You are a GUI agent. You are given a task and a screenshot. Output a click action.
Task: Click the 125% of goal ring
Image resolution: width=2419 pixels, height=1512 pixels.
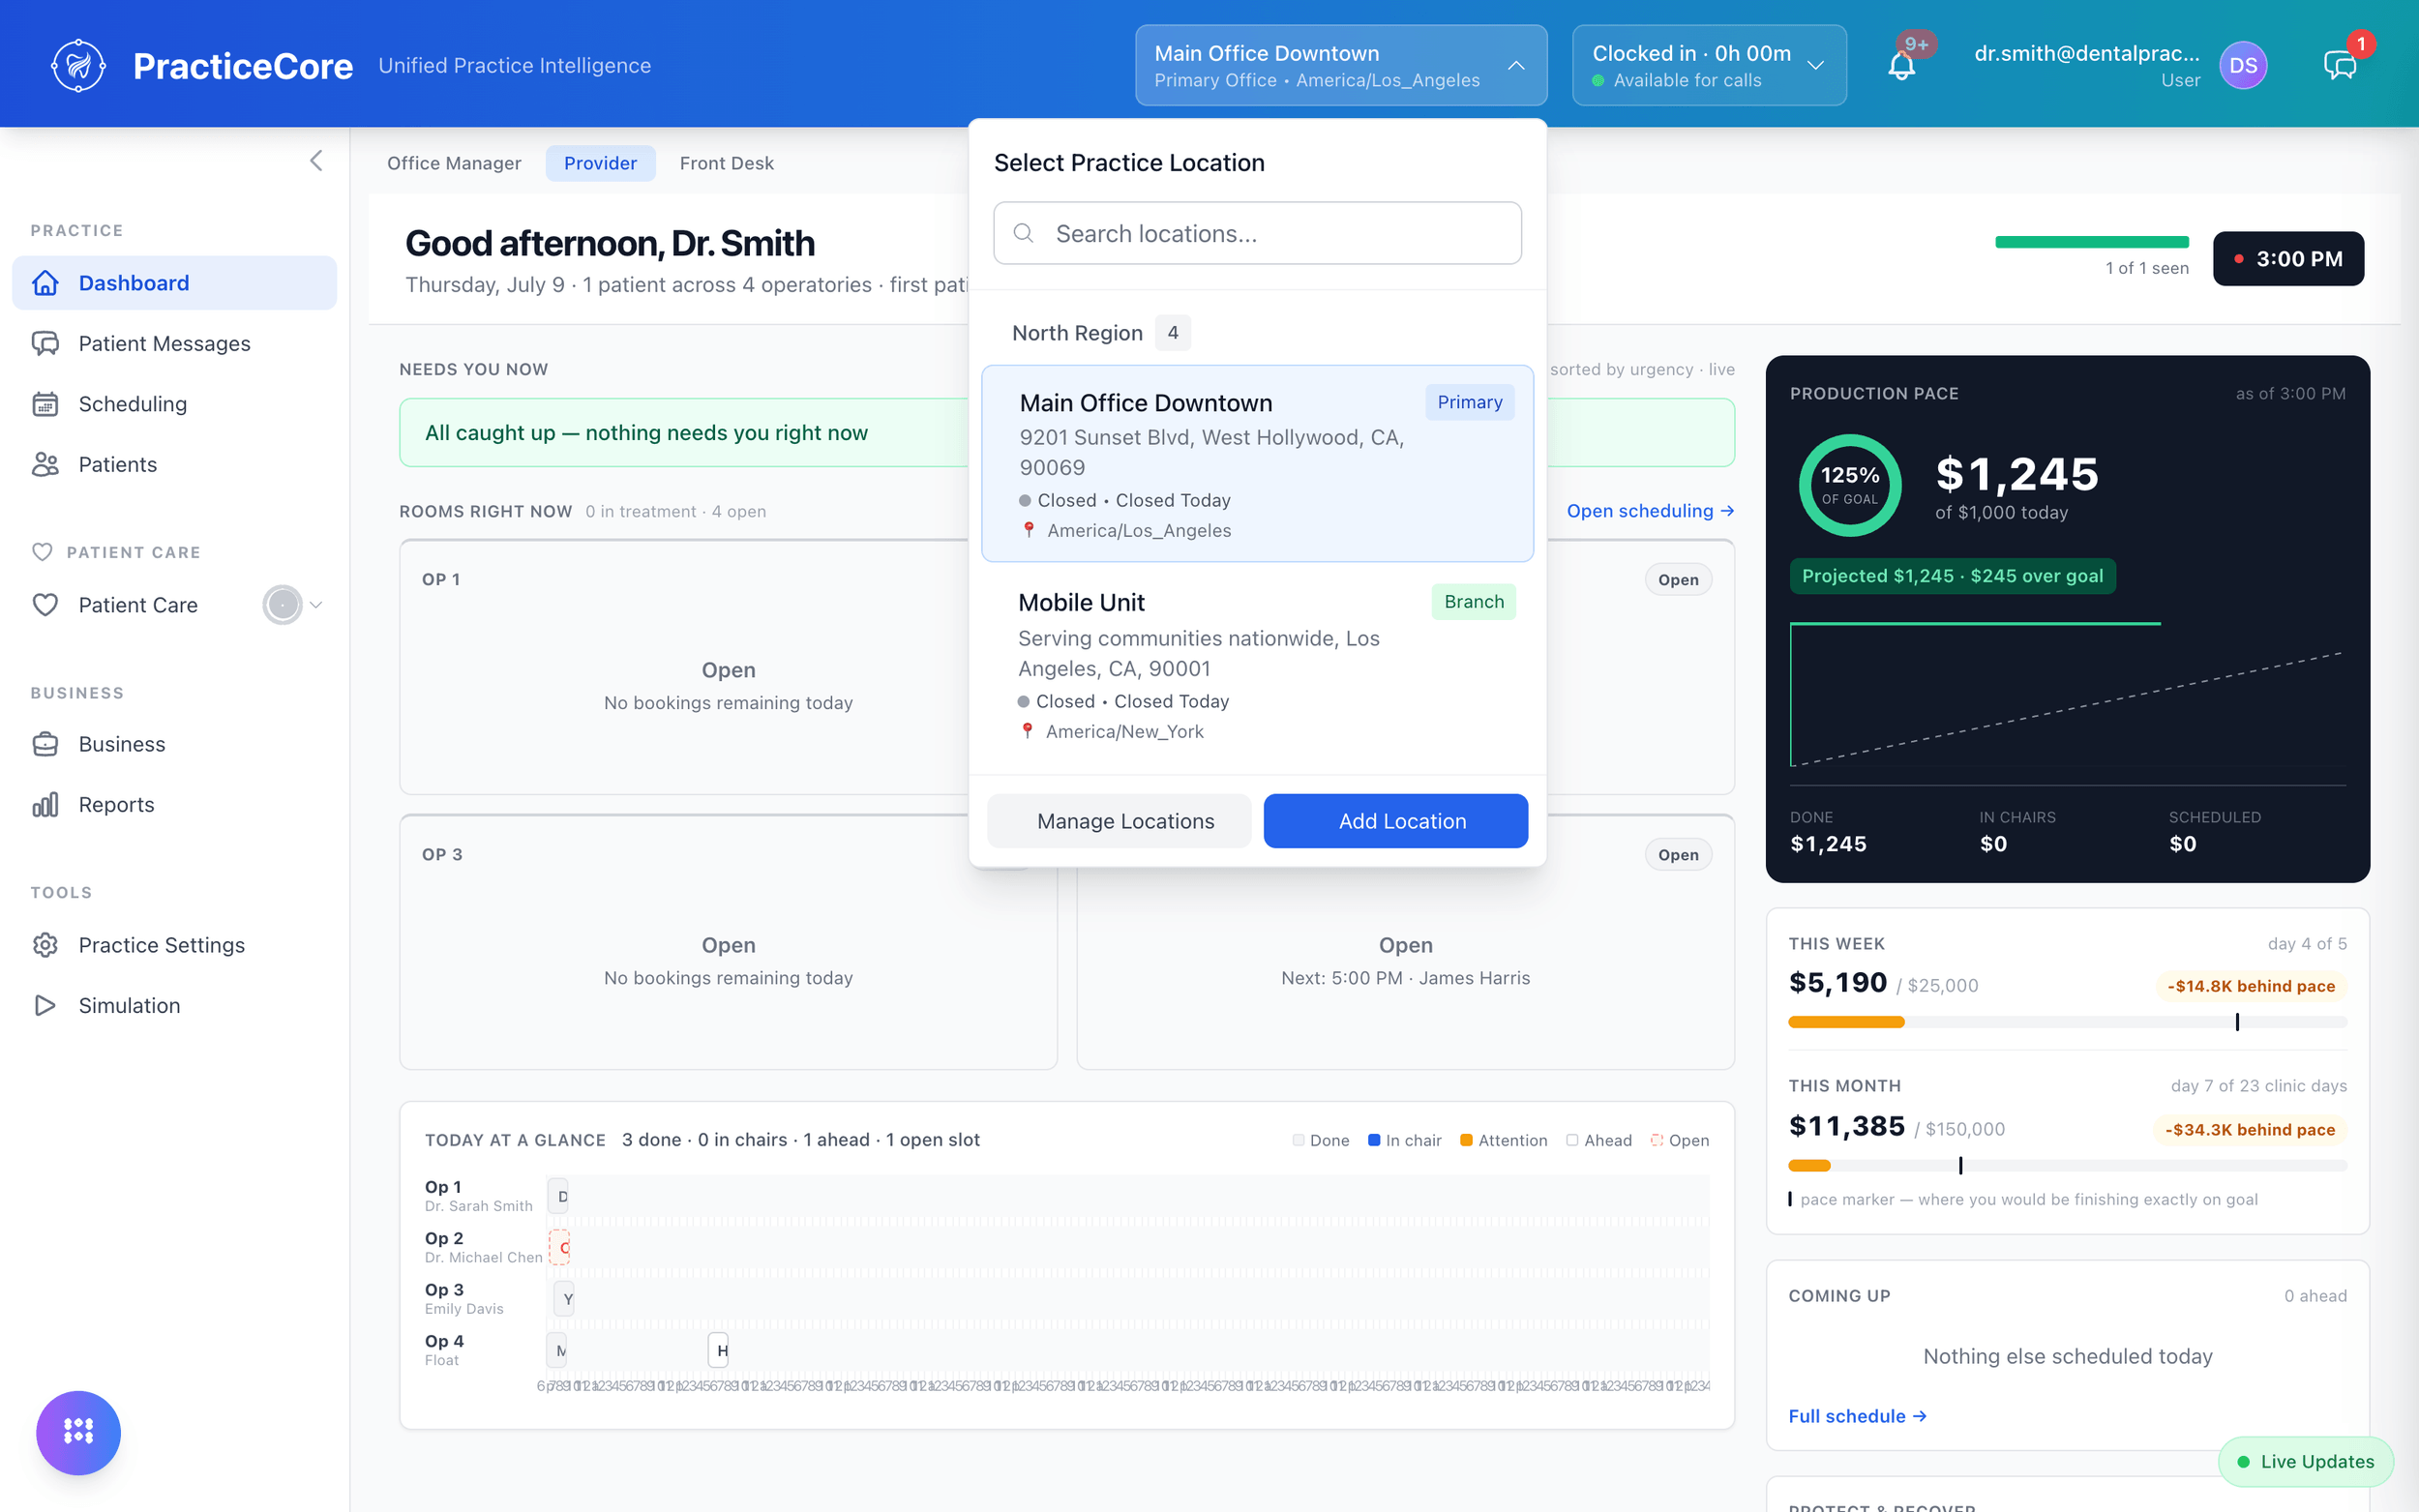point(1849,485)
